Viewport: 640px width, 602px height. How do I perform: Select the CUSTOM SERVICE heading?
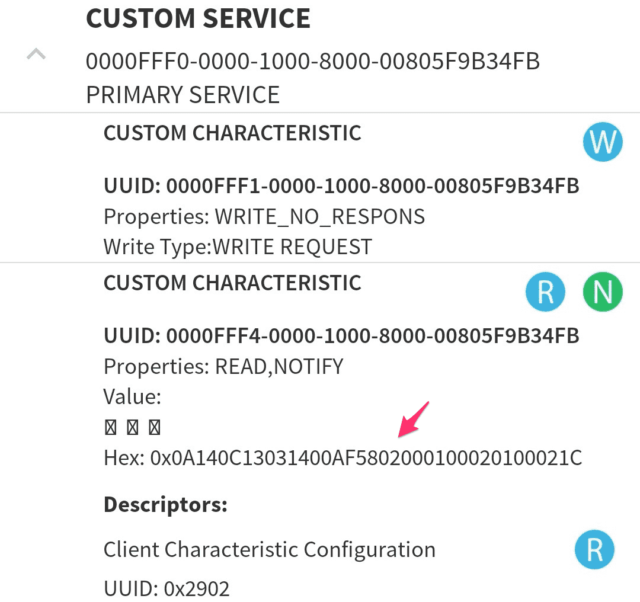(x=198, y=18)
